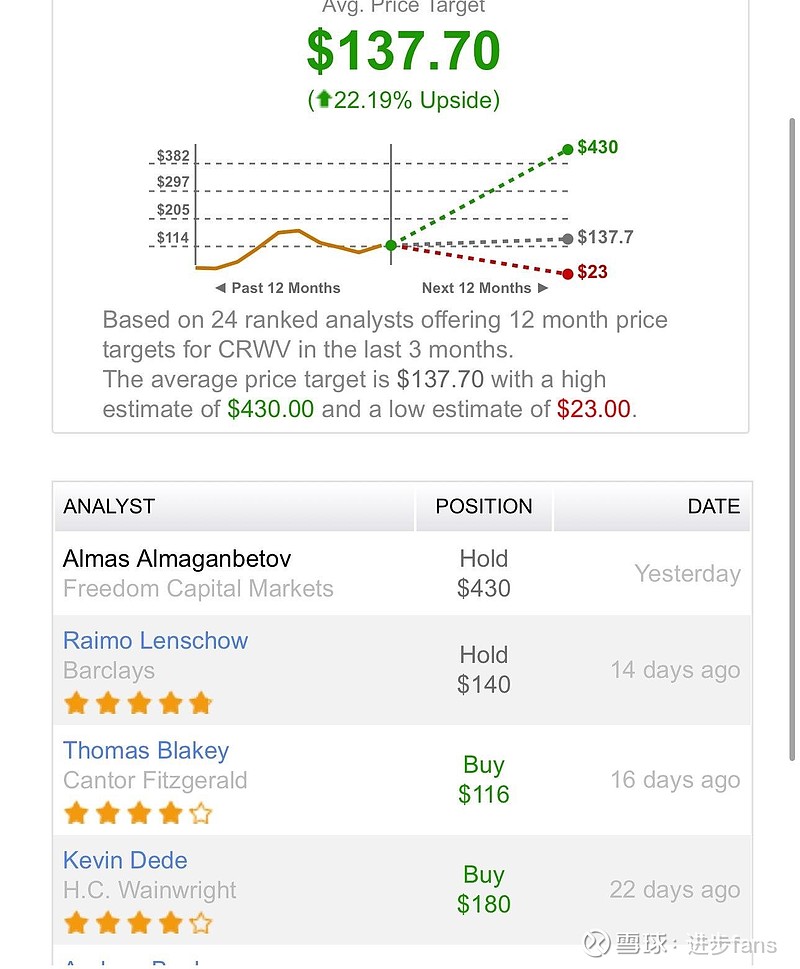Open Kevin Dede analyst profile
The height and width of the screenshot is (969, 800).
[125, 861]
